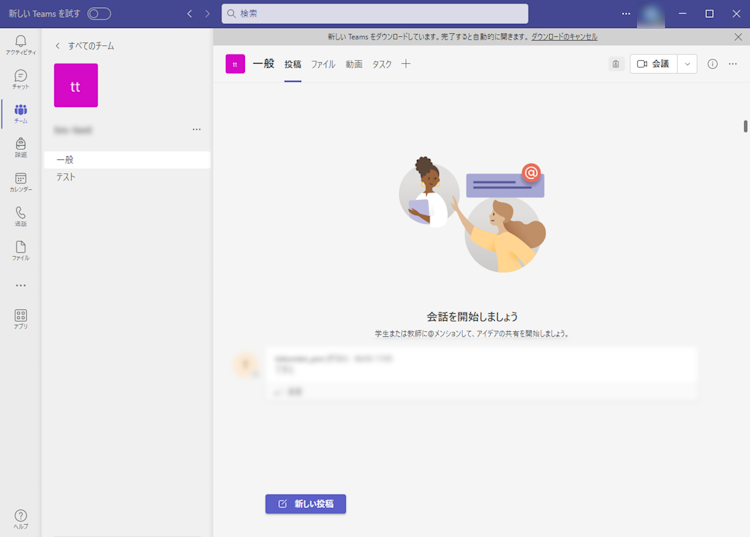
Task: Open the Calendar icon in sidebar
Action: pos(20,181)
